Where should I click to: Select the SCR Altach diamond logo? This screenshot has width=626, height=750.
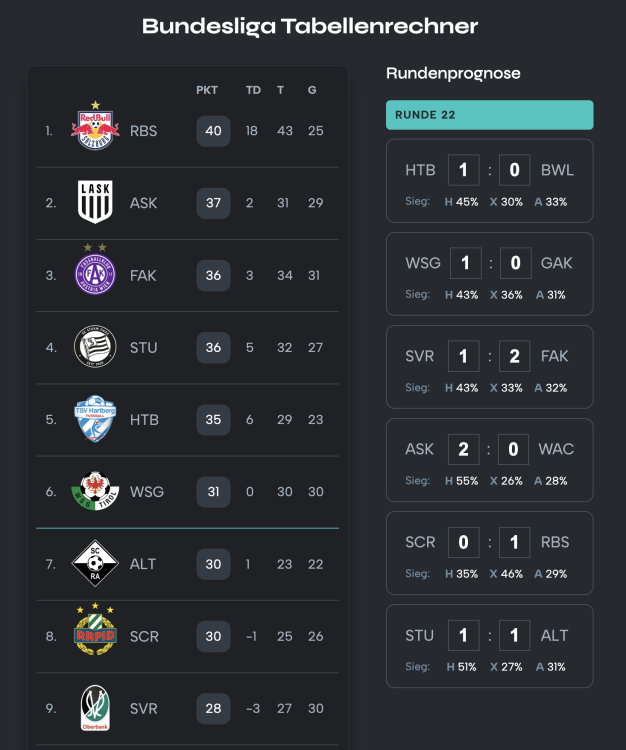(96, 564)
